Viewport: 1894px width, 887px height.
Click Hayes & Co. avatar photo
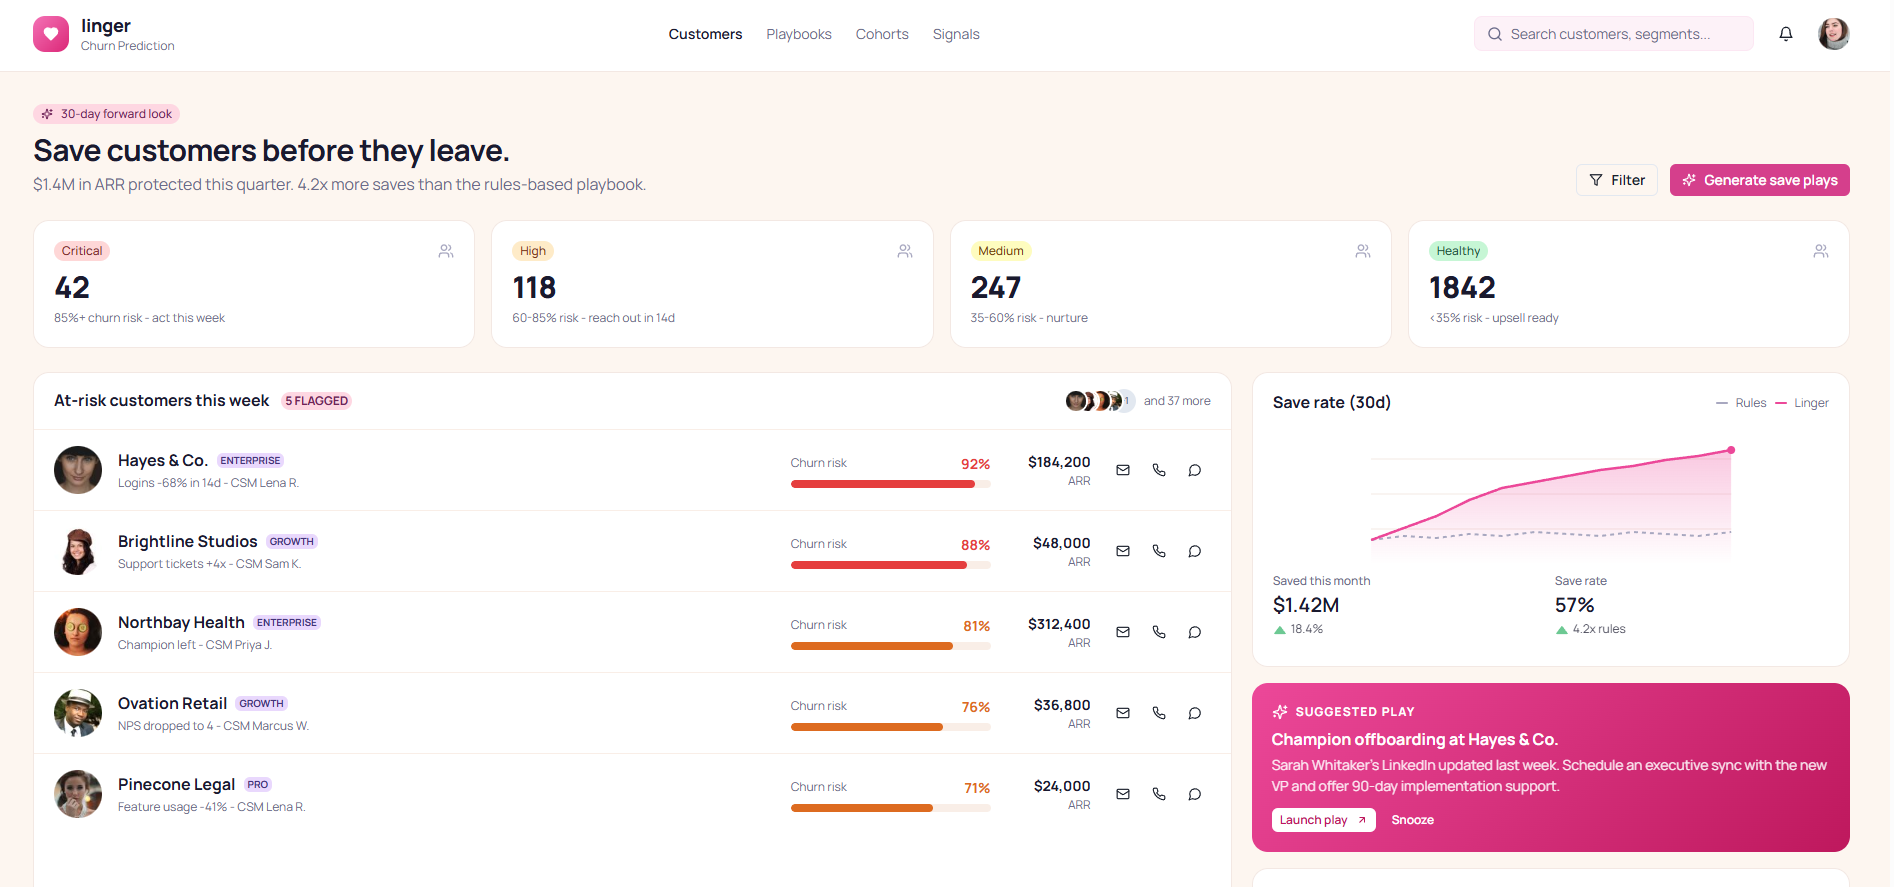tap(78, 470)
